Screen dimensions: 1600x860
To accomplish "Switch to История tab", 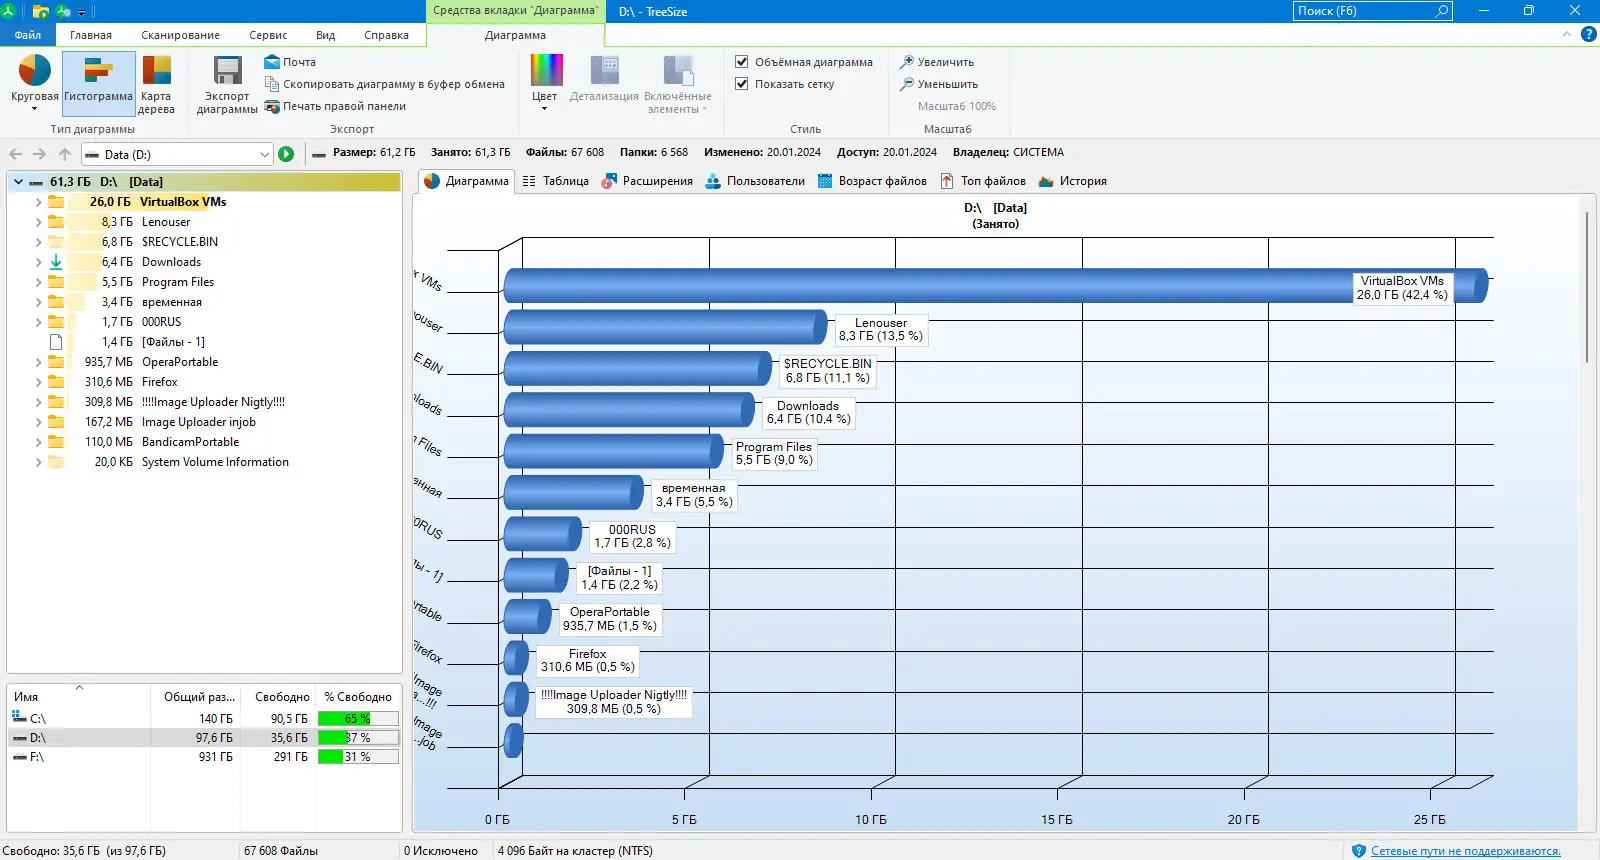I will (1073, 181).
